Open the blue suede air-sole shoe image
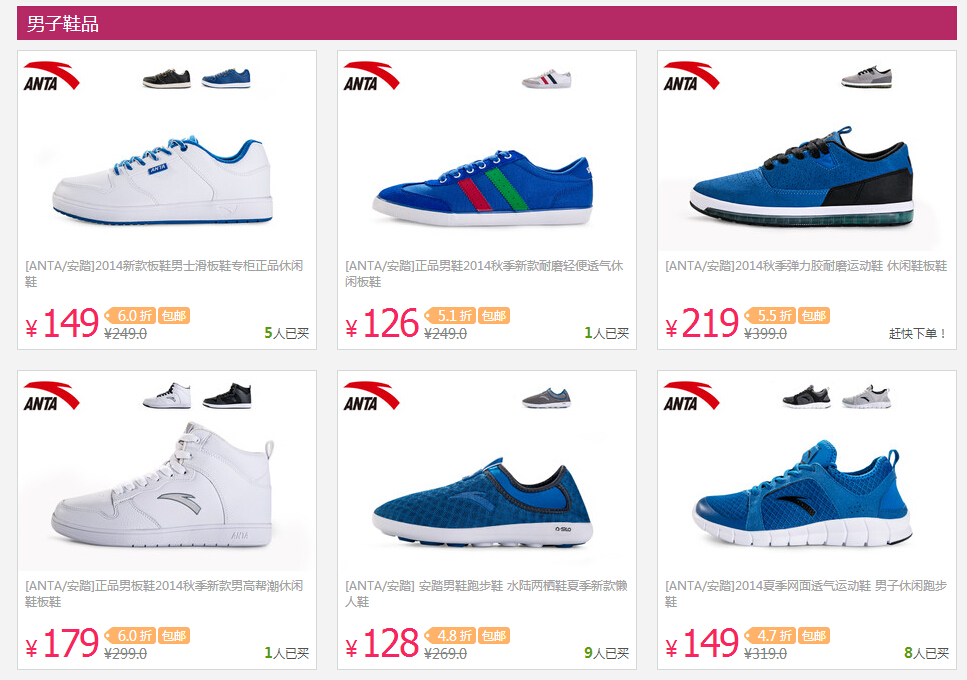The height and width of the screenshot is (680, 967). 802,177
